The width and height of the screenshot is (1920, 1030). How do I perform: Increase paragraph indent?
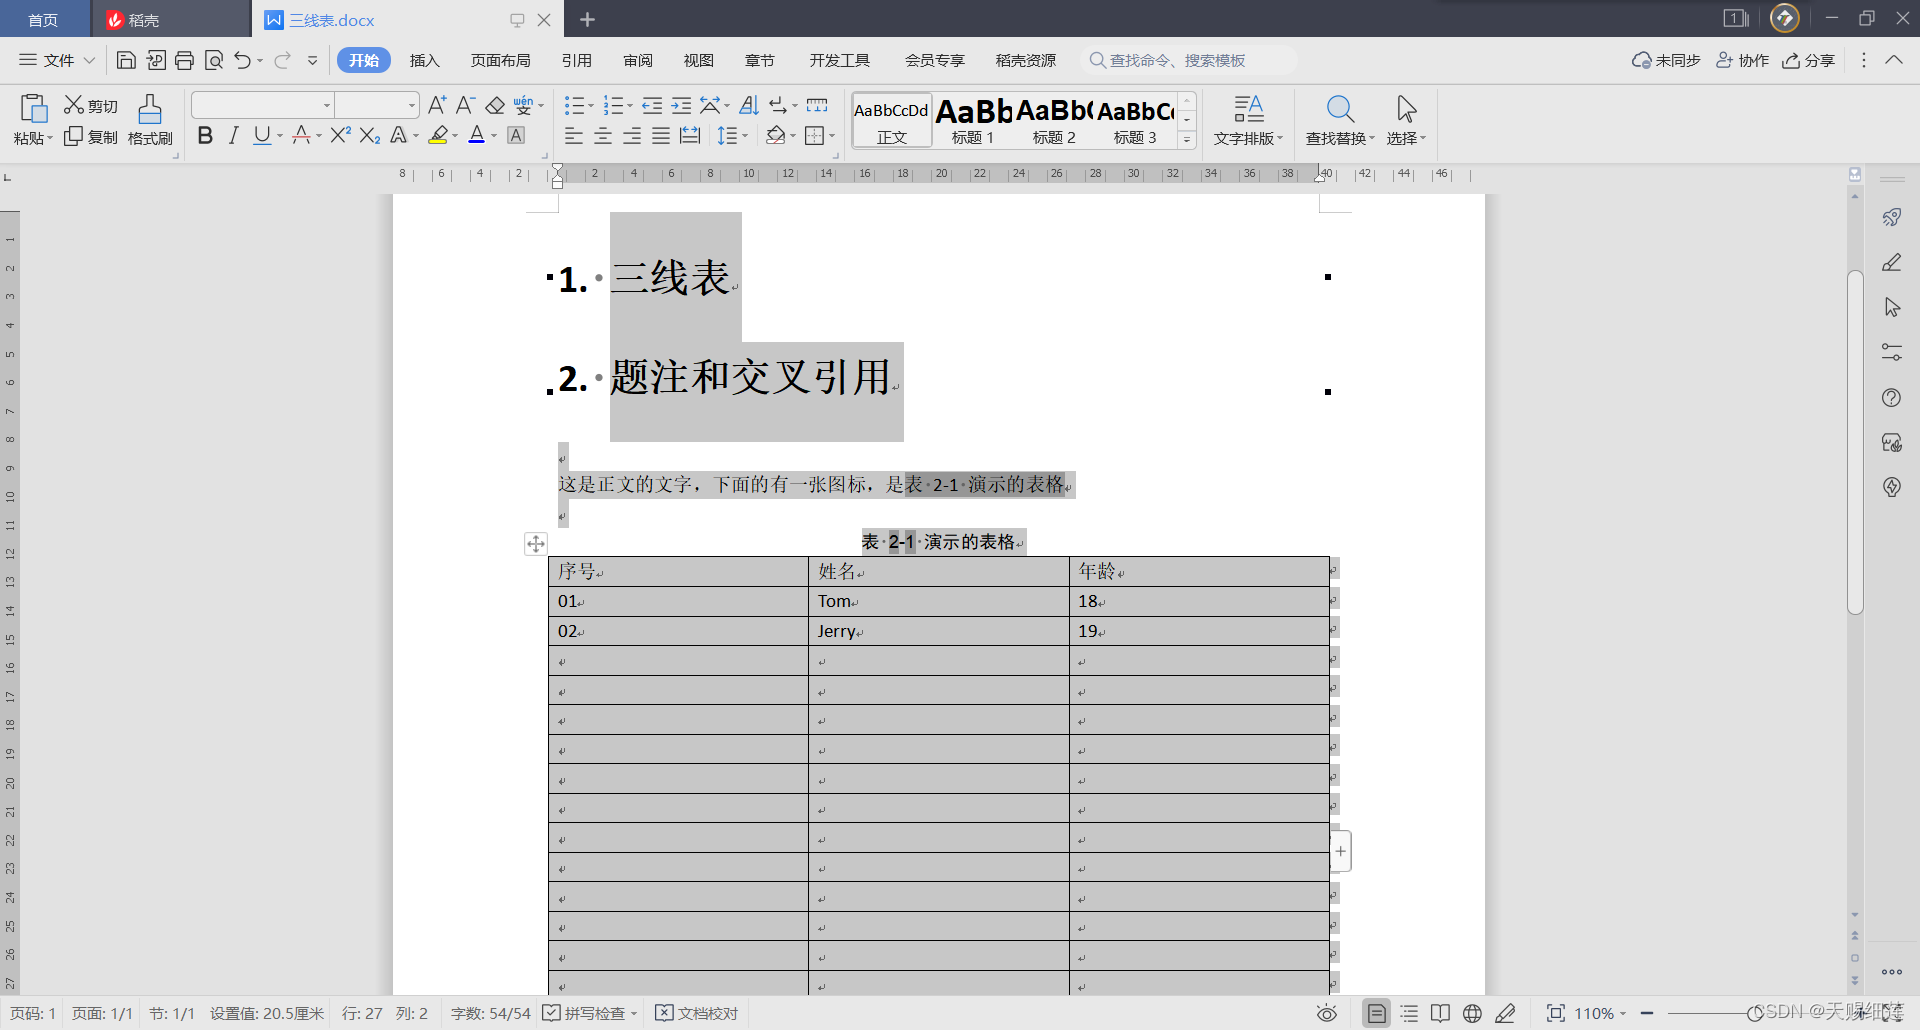pyautogui.click(x=681, y=105)
